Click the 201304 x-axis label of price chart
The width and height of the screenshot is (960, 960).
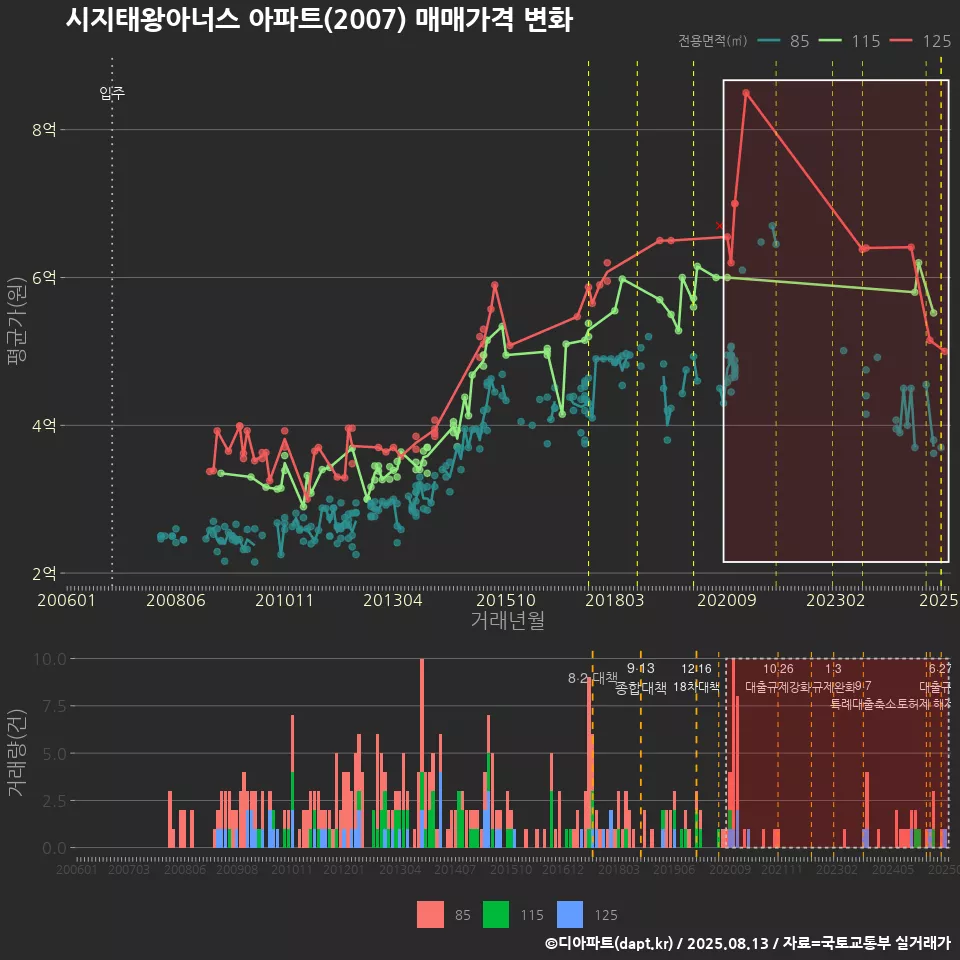click(x=393, y=600)
